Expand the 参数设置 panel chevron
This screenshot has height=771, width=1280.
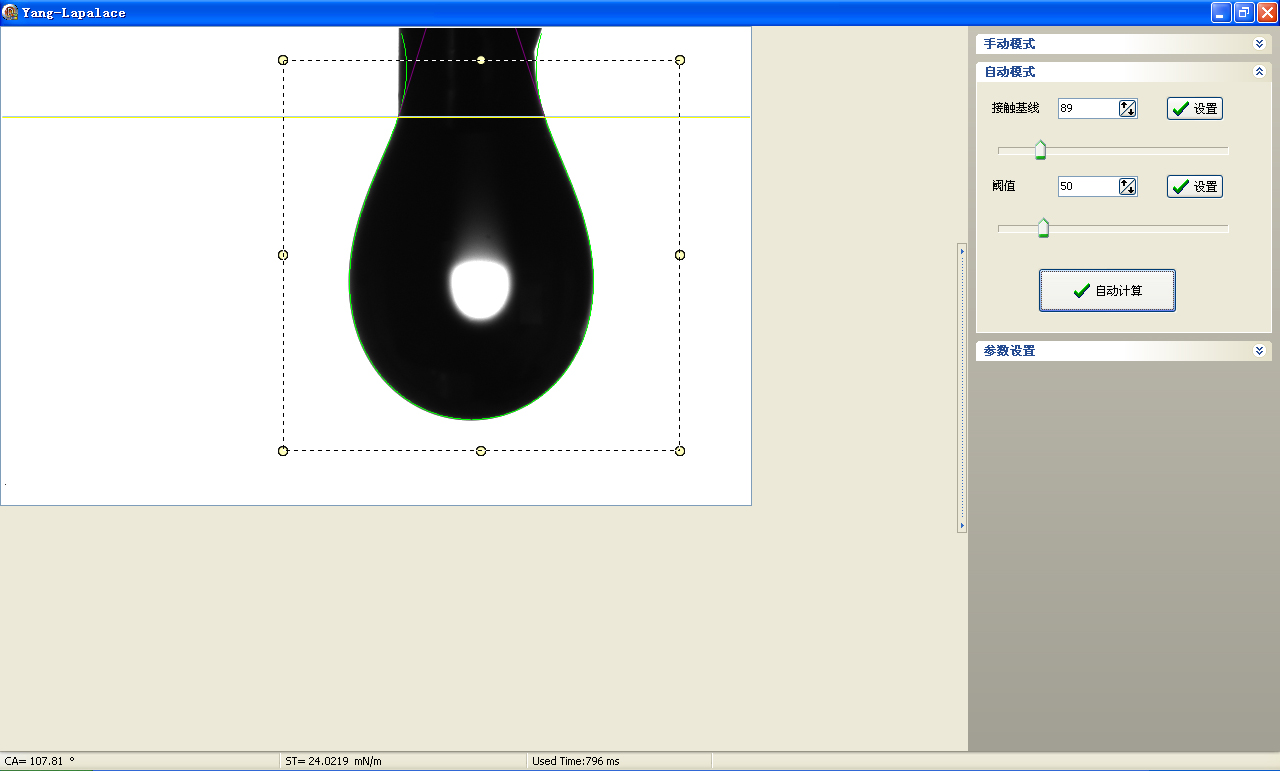1259,351
